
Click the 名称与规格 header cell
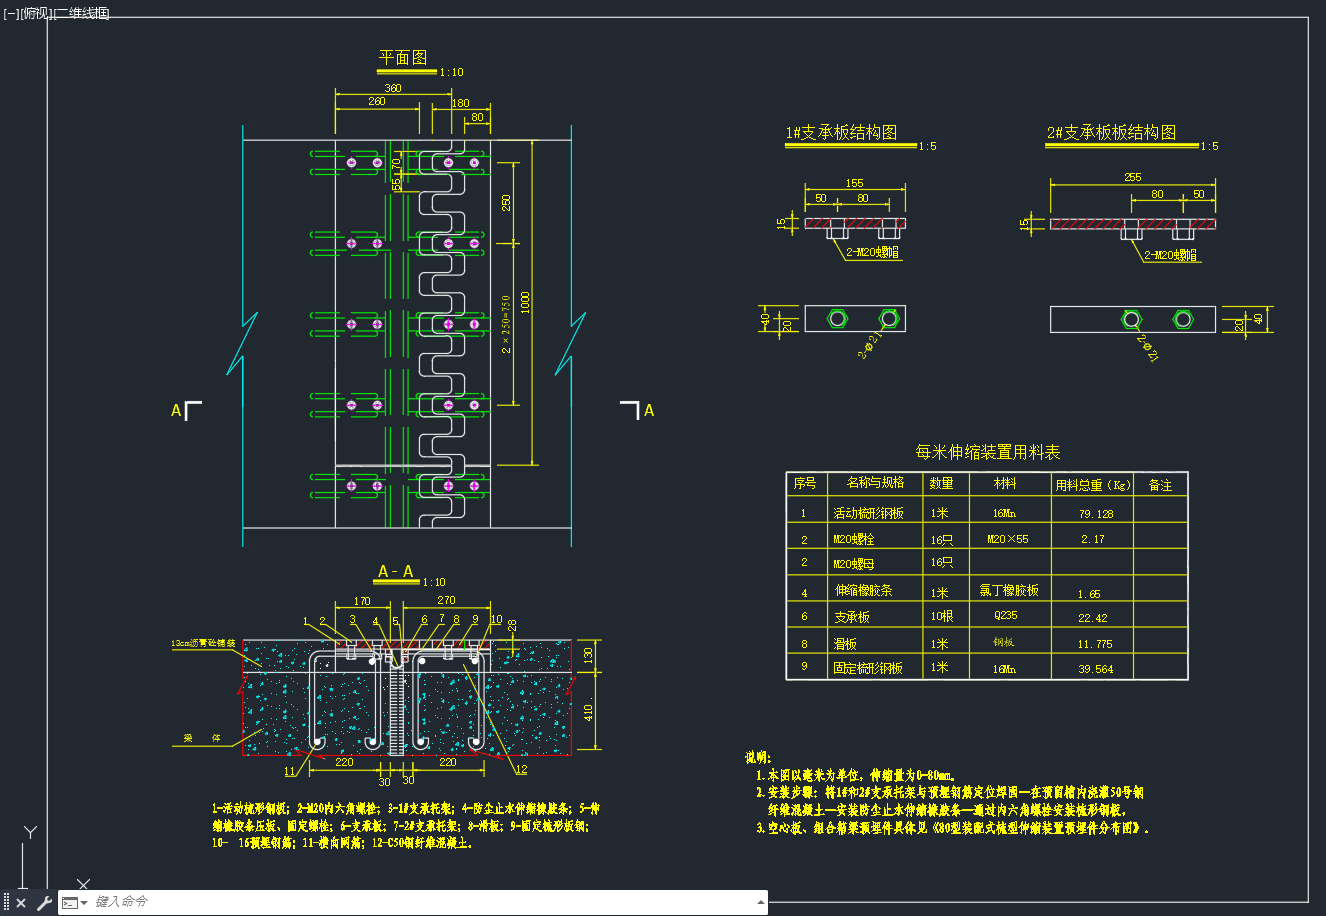click(875, 483)
